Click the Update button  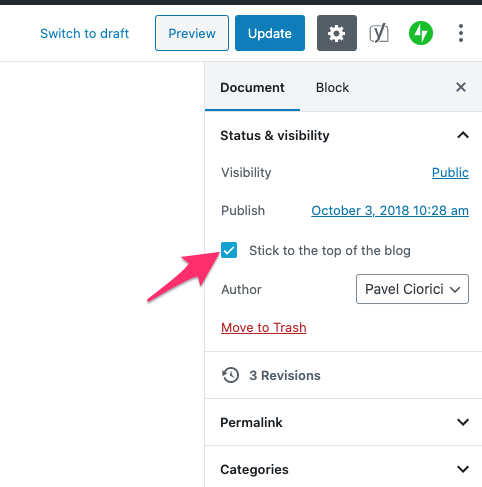click(x=270, y=33)
